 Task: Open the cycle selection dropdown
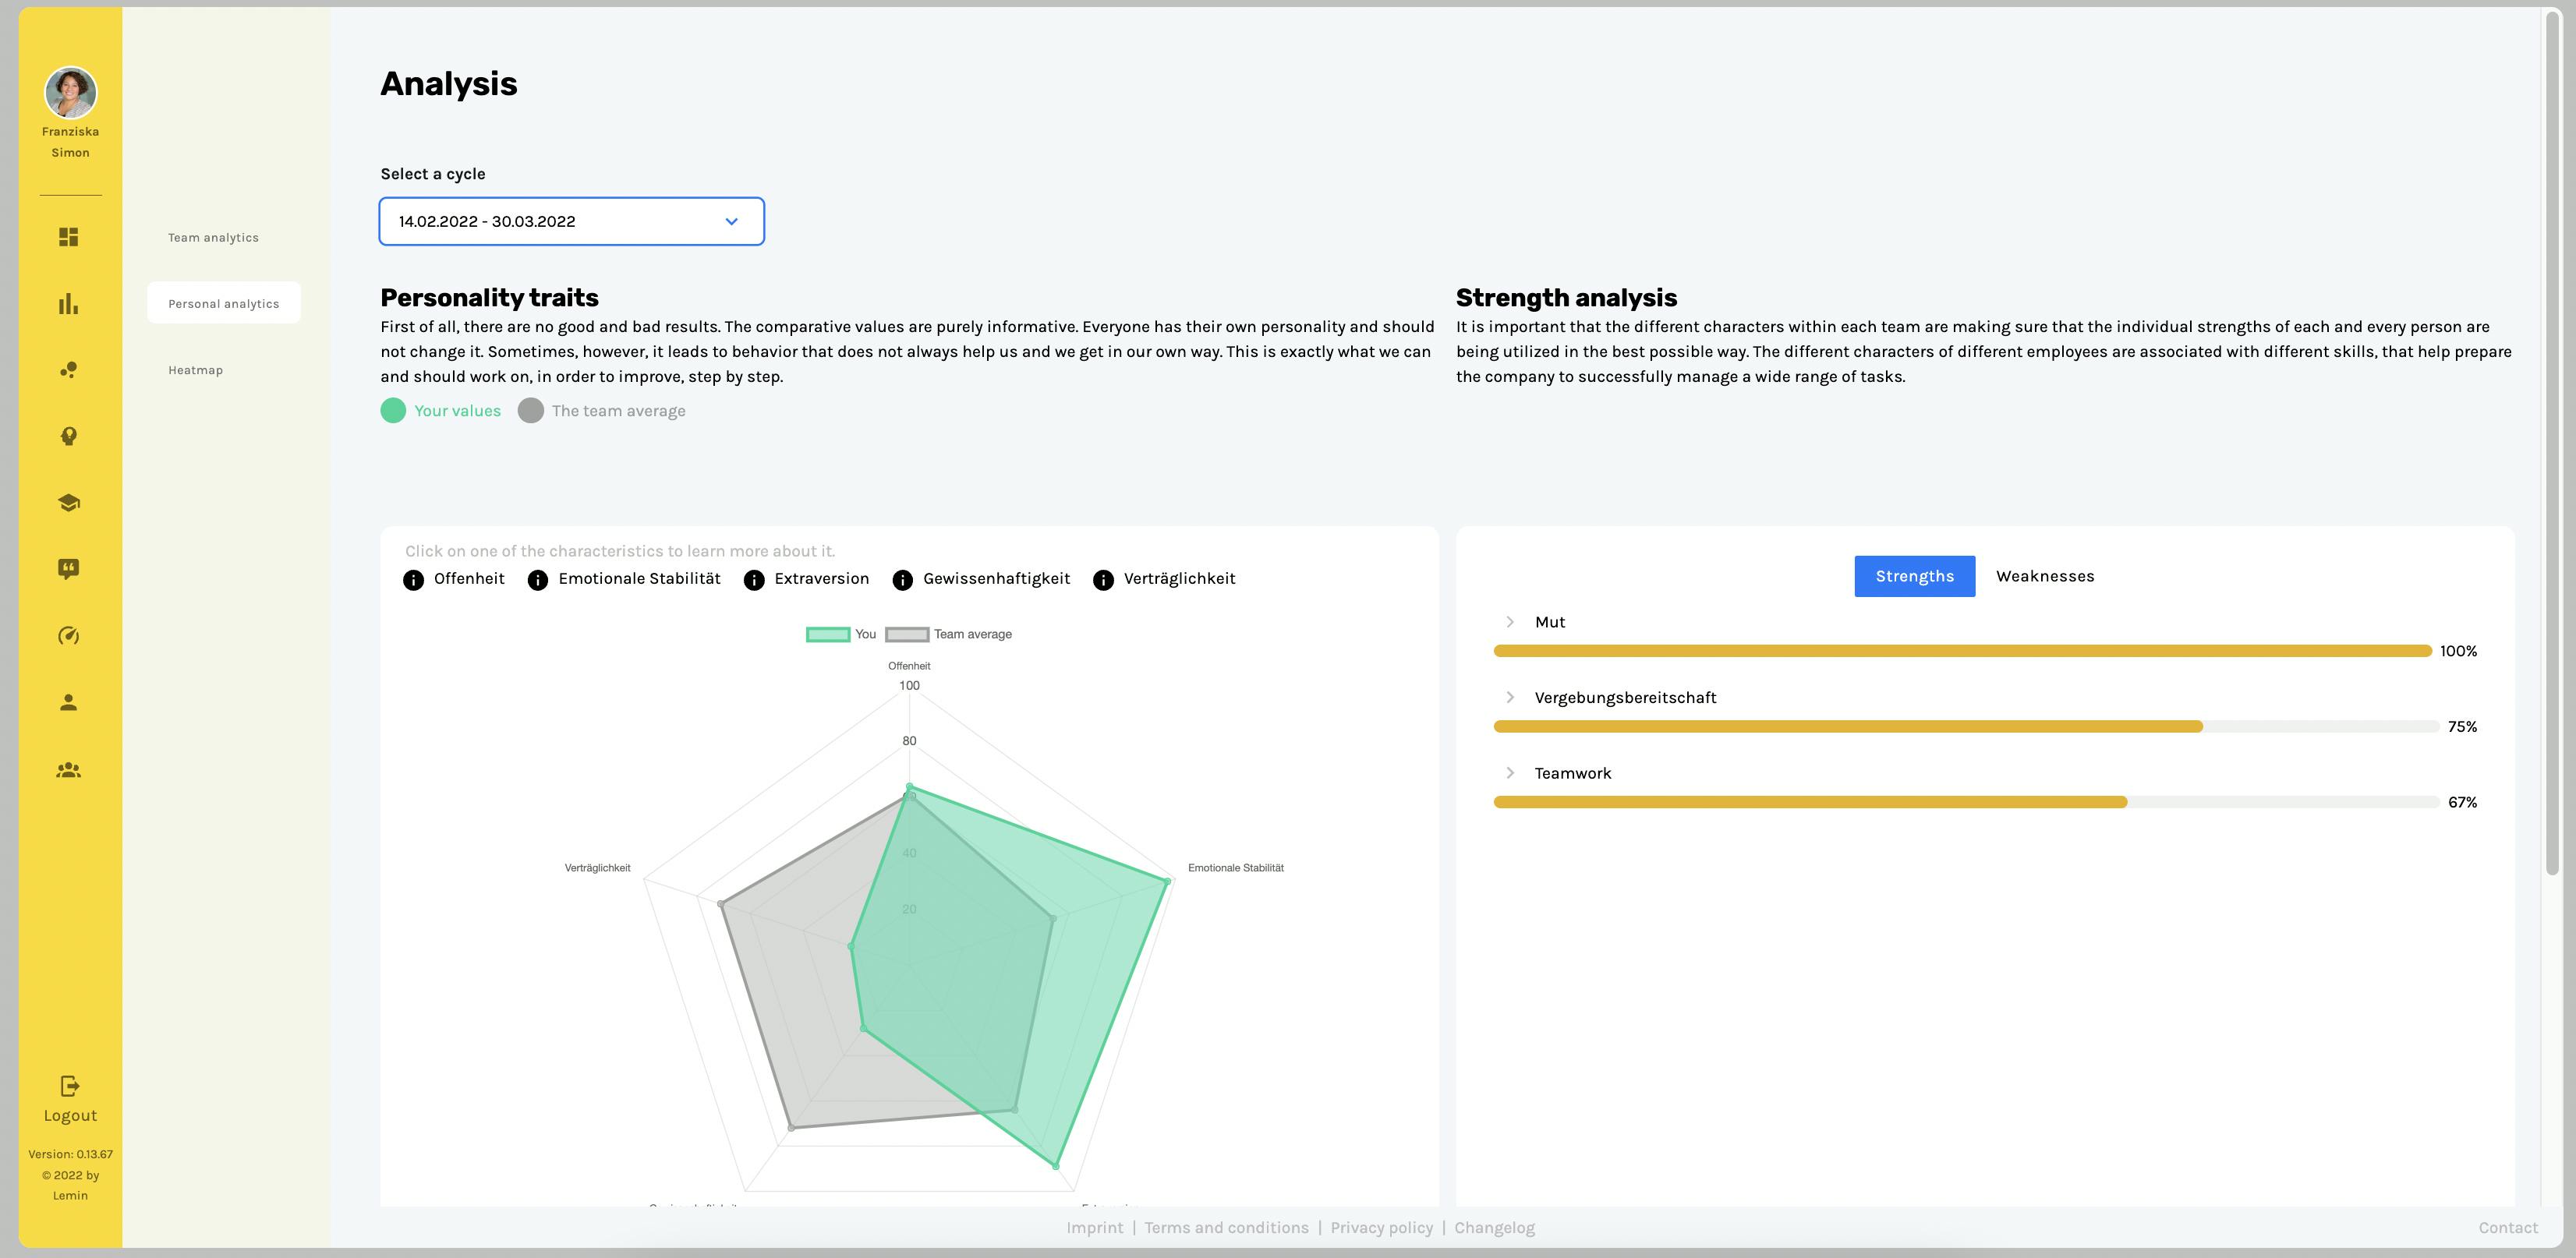click(571, 221)
